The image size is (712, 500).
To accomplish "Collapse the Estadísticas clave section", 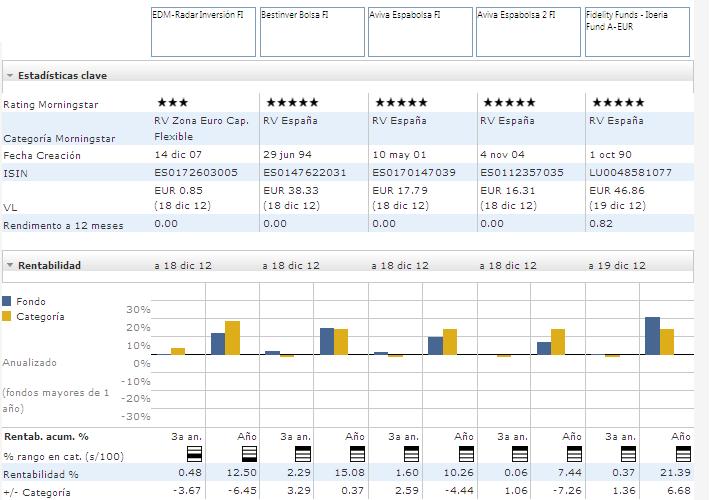I will click(10, 75).
